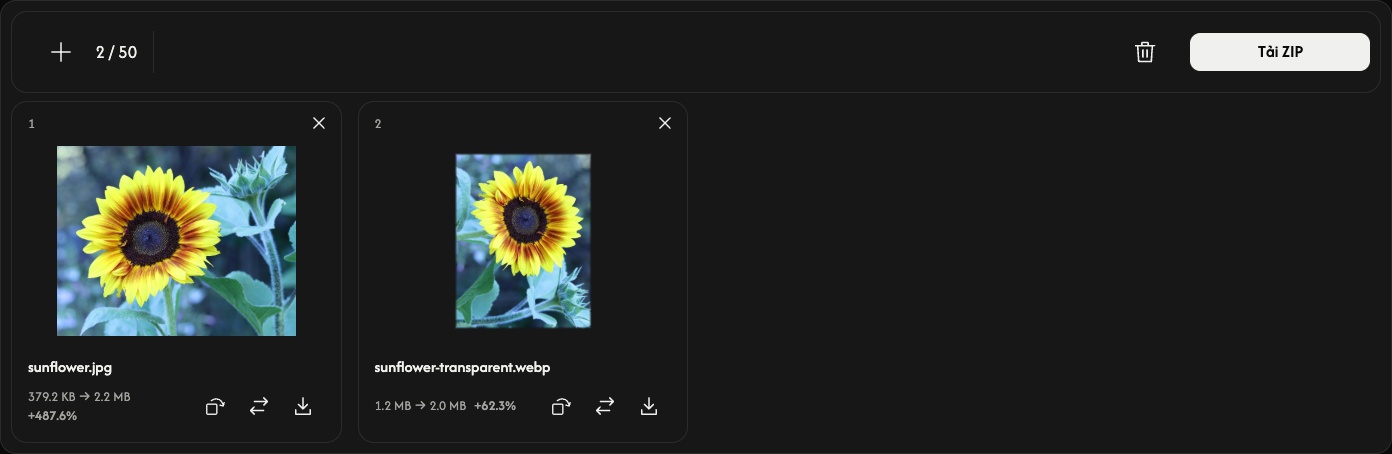Delete all images with the trash icon
The height and width of the screenshot is (454, 1392).
(x=1145, y=52)
